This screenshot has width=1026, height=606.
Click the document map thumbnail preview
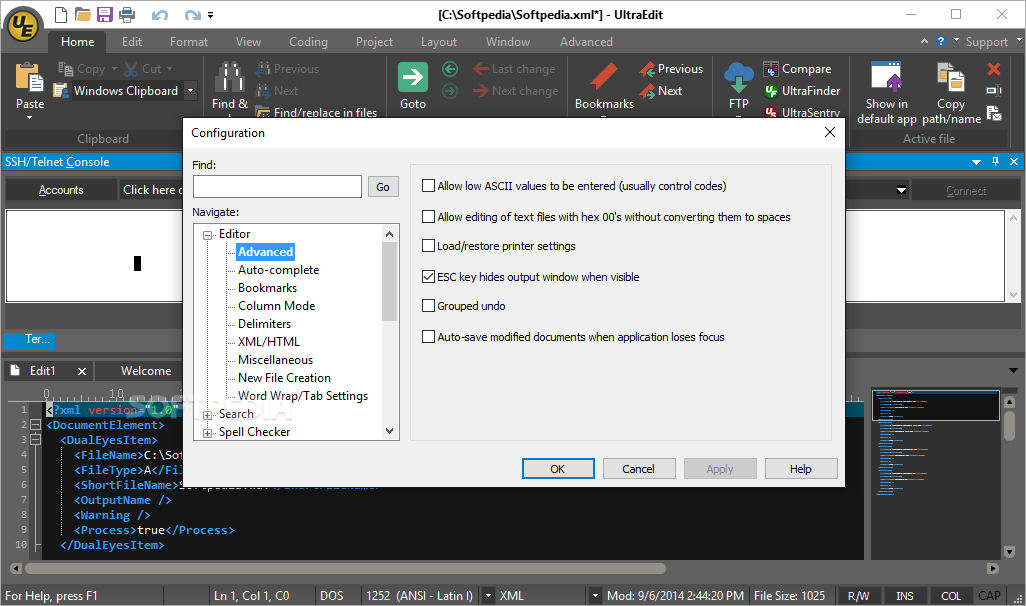[x=936, y=404]
